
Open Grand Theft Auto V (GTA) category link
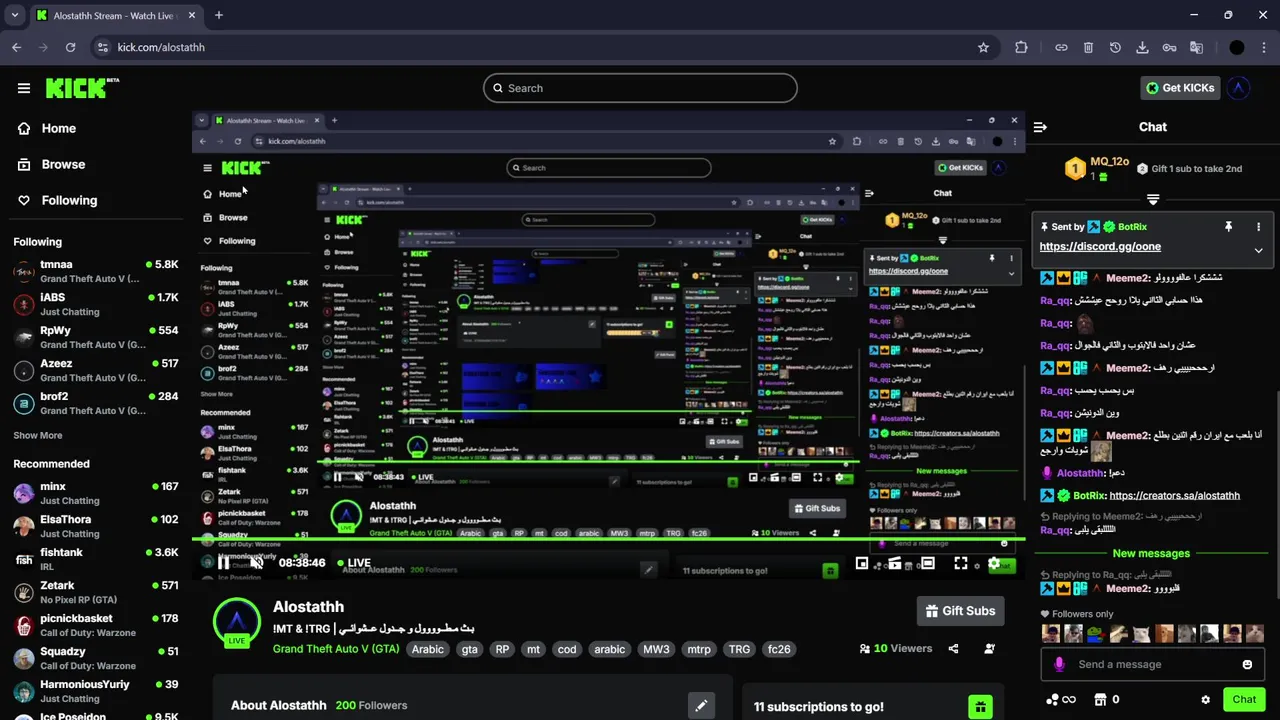point(336,649)
